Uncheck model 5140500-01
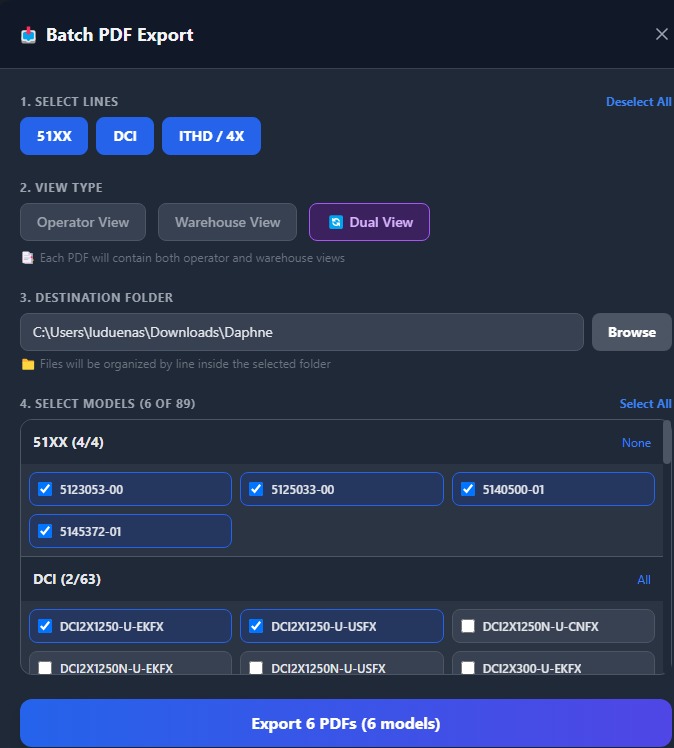Screen dimensions: 674x748 [468, 489]
